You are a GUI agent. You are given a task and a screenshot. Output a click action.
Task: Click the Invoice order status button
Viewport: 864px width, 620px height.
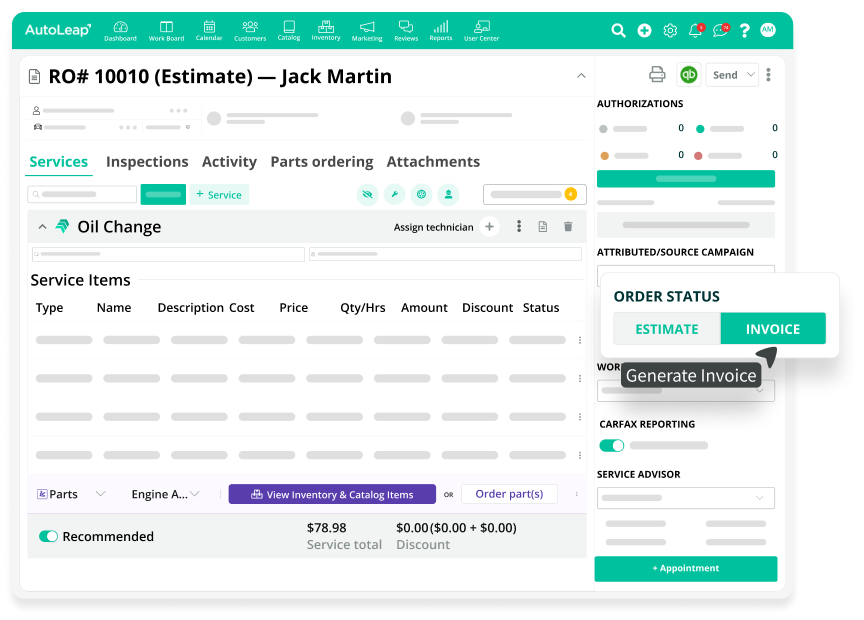(773, 329)
